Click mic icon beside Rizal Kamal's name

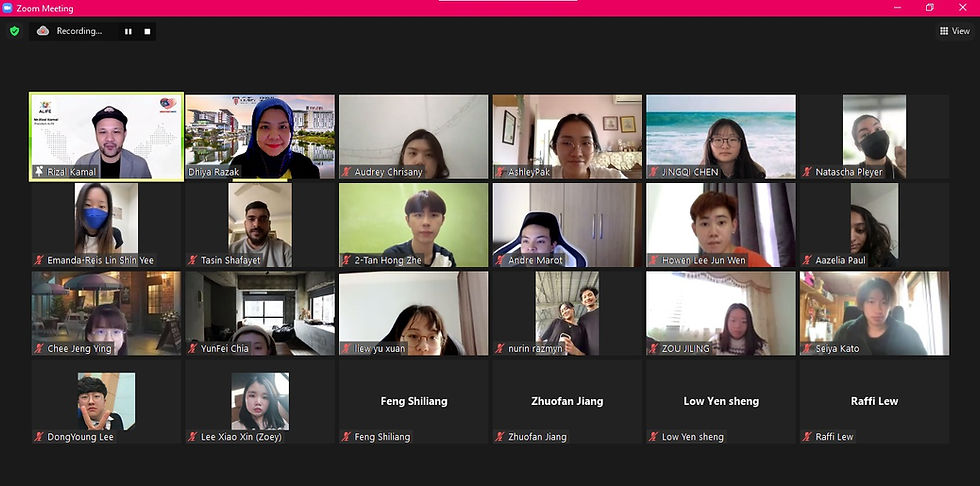coord(39,172)
